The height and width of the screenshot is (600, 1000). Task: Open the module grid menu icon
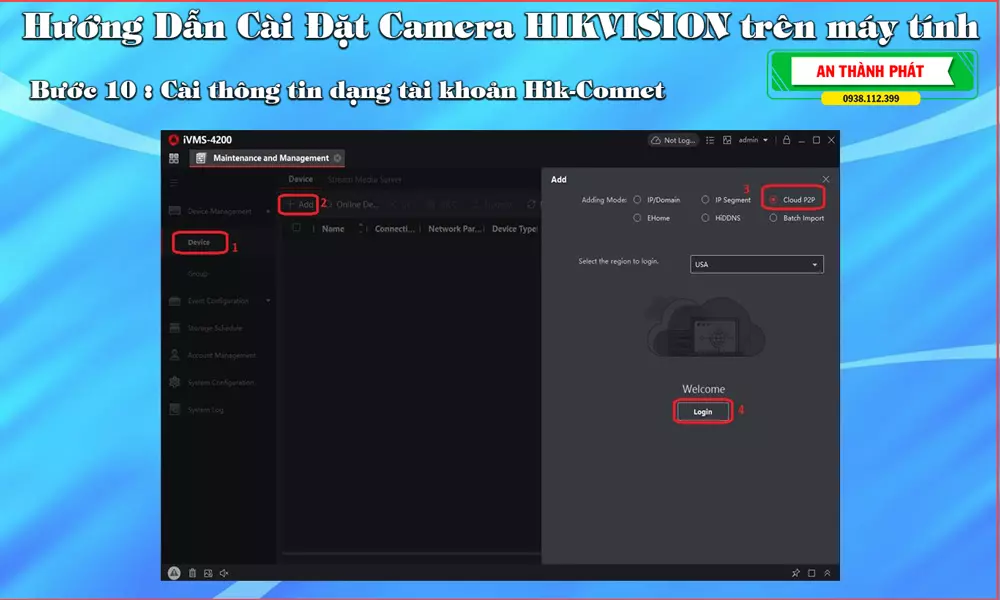[x=174, y=158]
